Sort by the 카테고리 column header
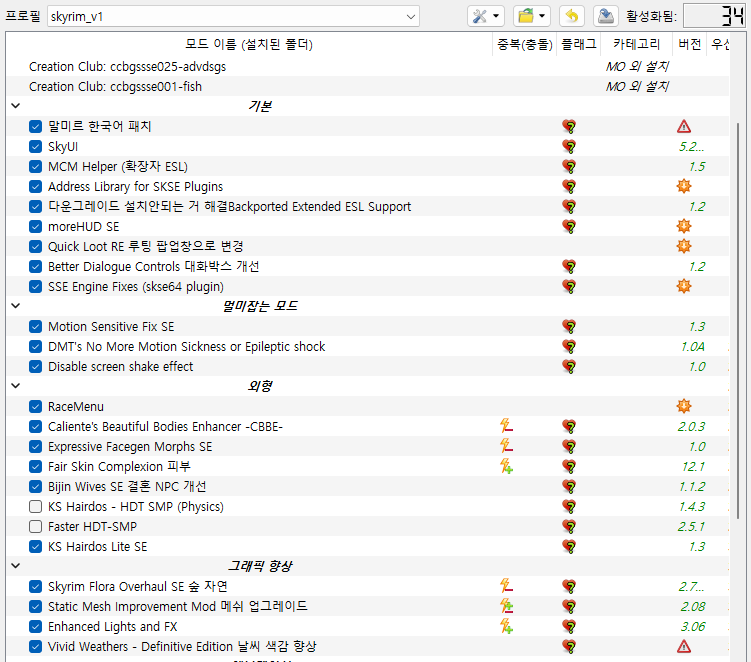Image resolution: width=751 pixels, height=662 pixels. 637,45
